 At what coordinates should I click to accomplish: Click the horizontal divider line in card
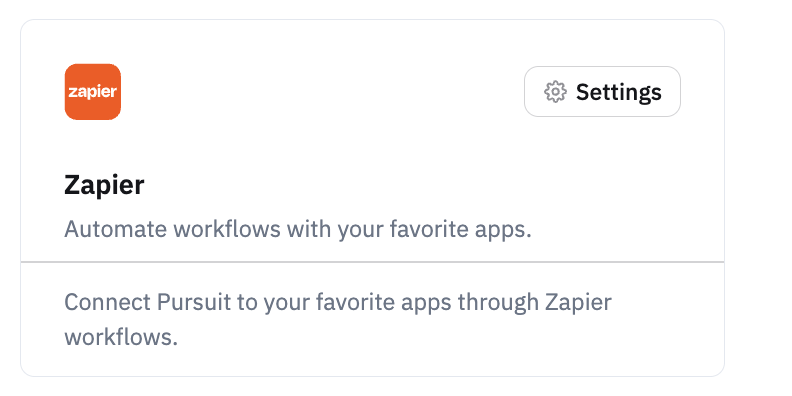[x=372, y=262]
